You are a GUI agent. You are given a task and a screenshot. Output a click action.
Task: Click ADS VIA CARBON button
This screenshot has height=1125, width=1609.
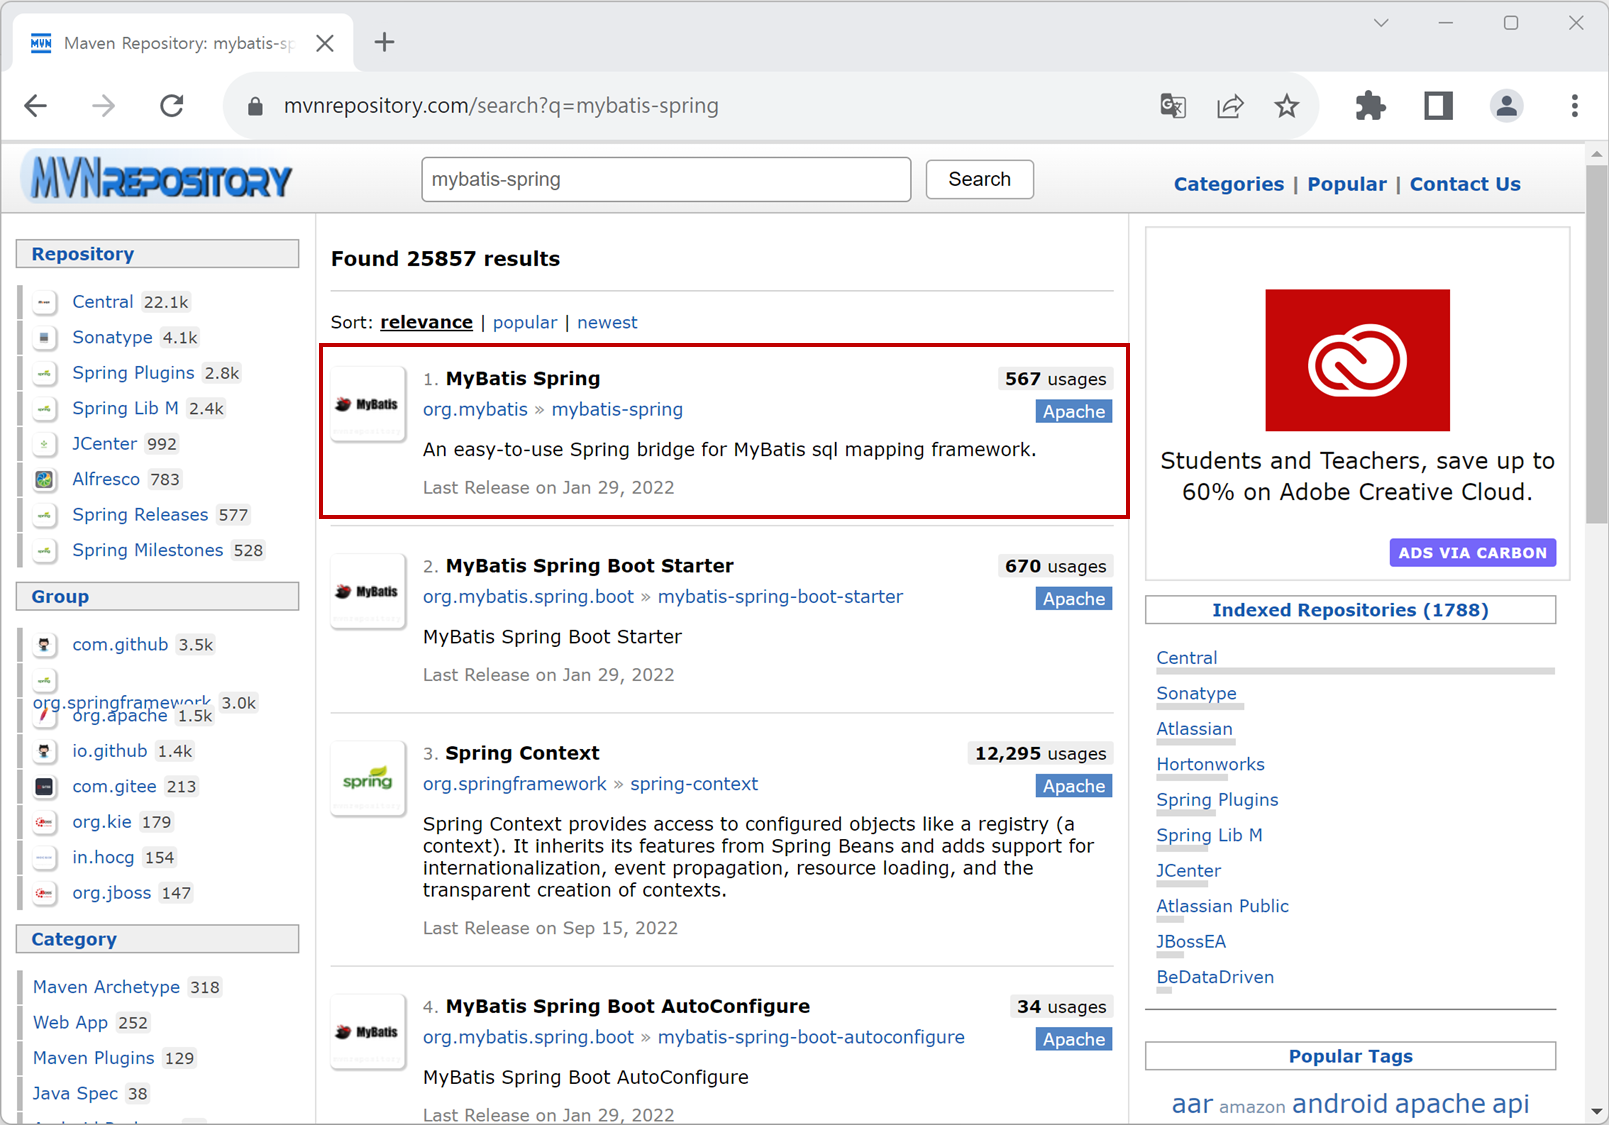click(x=1472, y=552)
